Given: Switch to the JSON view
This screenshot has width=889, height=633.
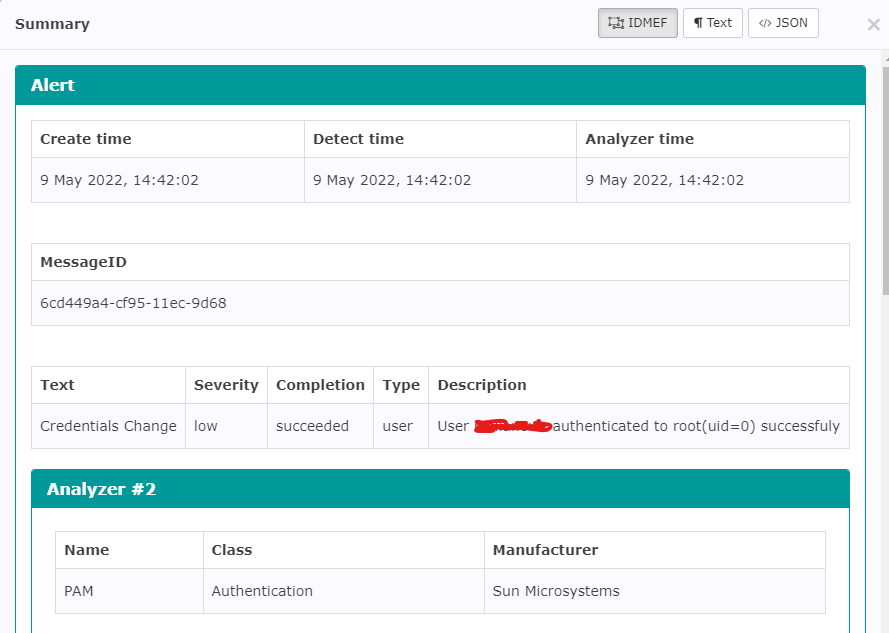Looking at the screenshot, I should pyautogui.click(x=783, y=22).
